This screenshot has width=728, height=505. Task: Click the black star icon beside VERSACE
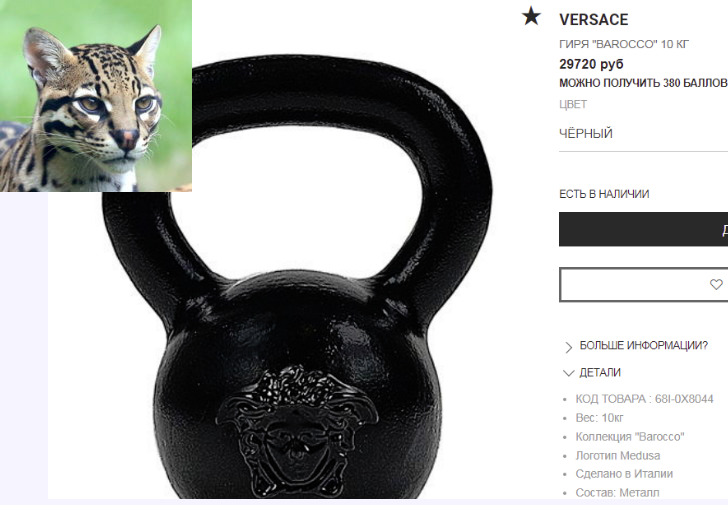tap(531, 16)
